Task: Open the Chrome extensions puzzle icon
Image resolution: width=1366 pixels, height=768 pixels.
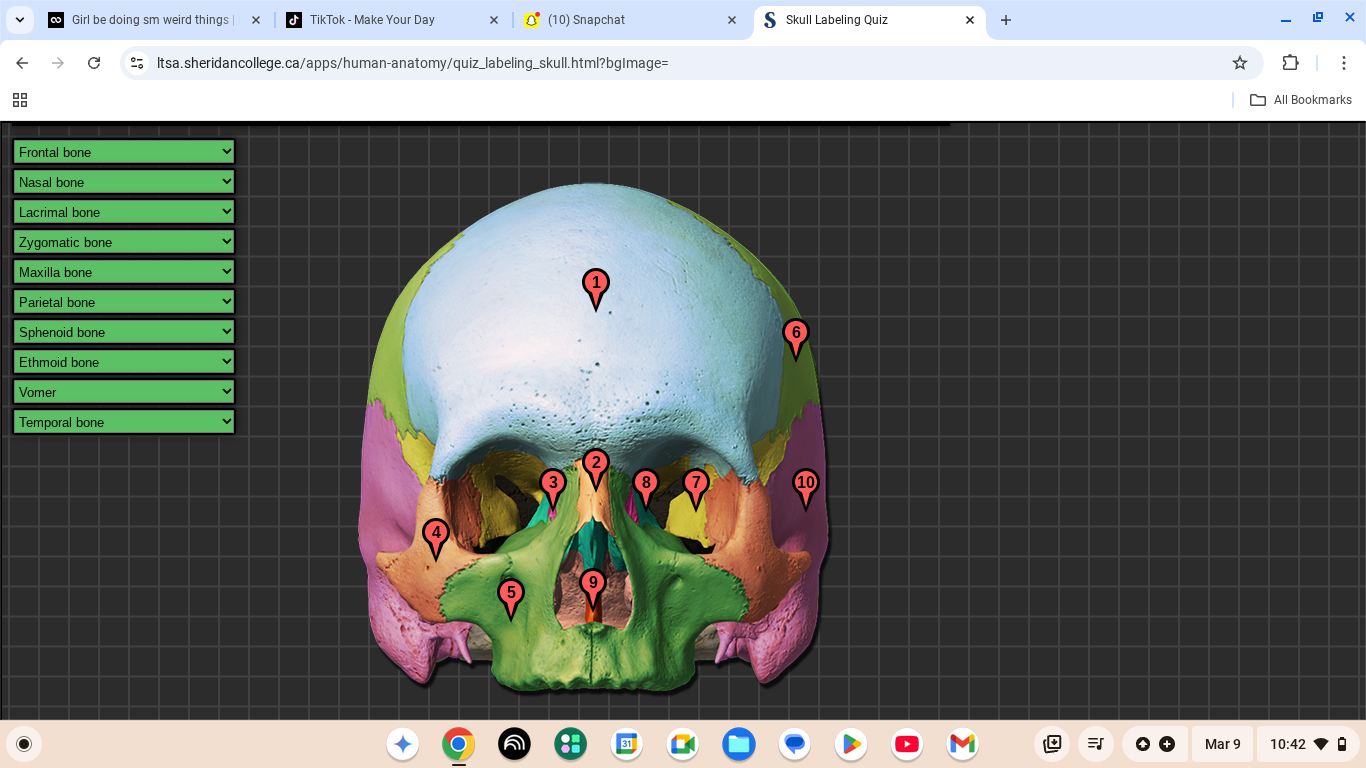Action: click(x=1290, y=63)
